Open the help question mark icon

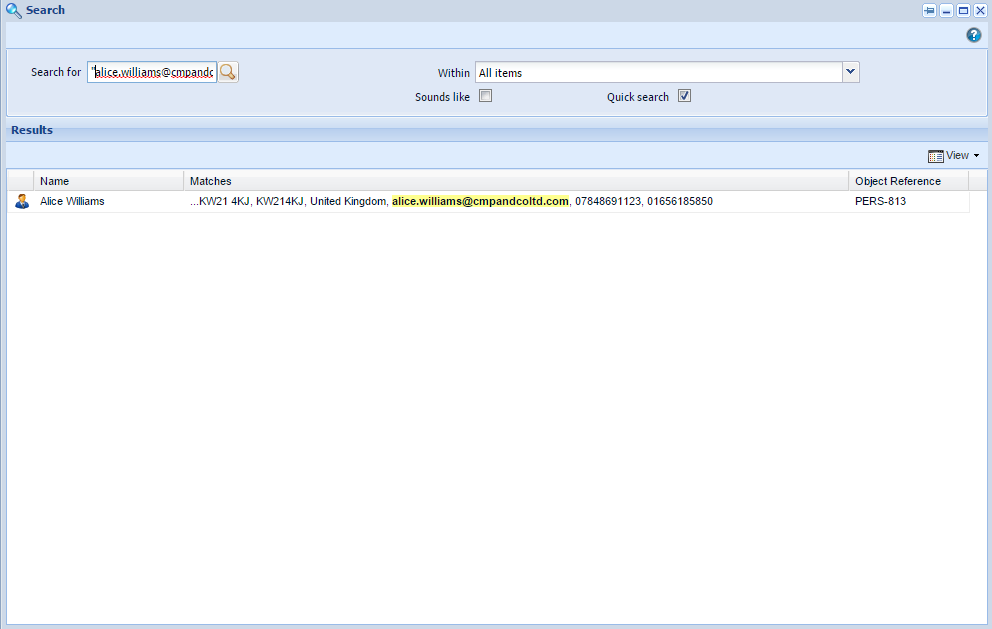[974, 35]
